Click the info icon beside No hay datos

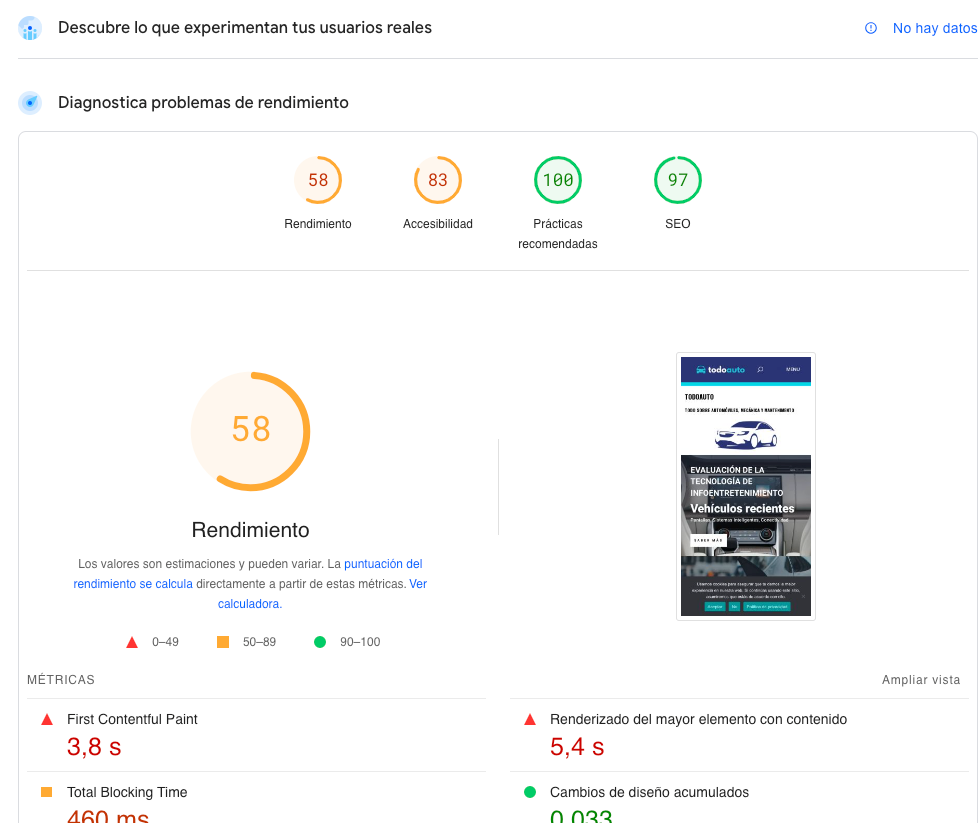tap(871, 28)
